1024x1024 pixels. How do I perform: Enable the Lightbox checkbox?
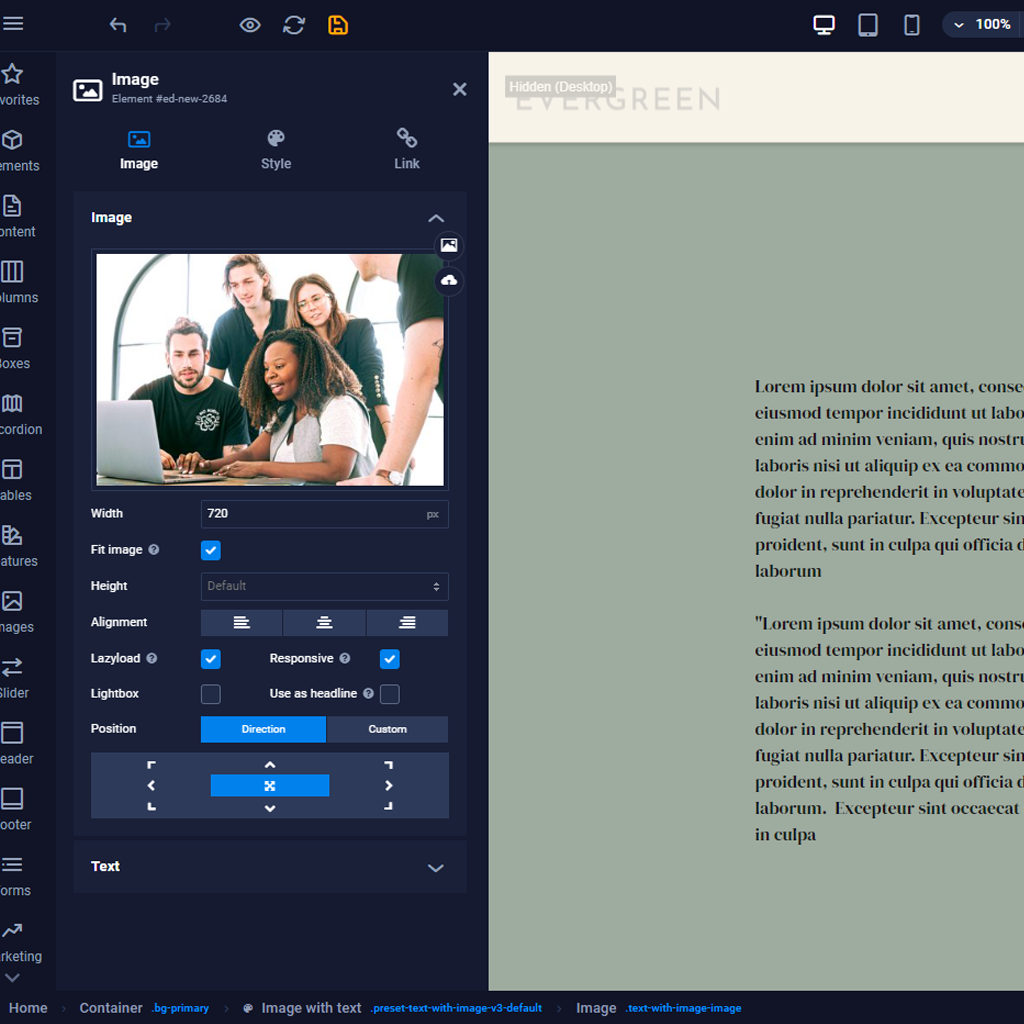point(210,694)
